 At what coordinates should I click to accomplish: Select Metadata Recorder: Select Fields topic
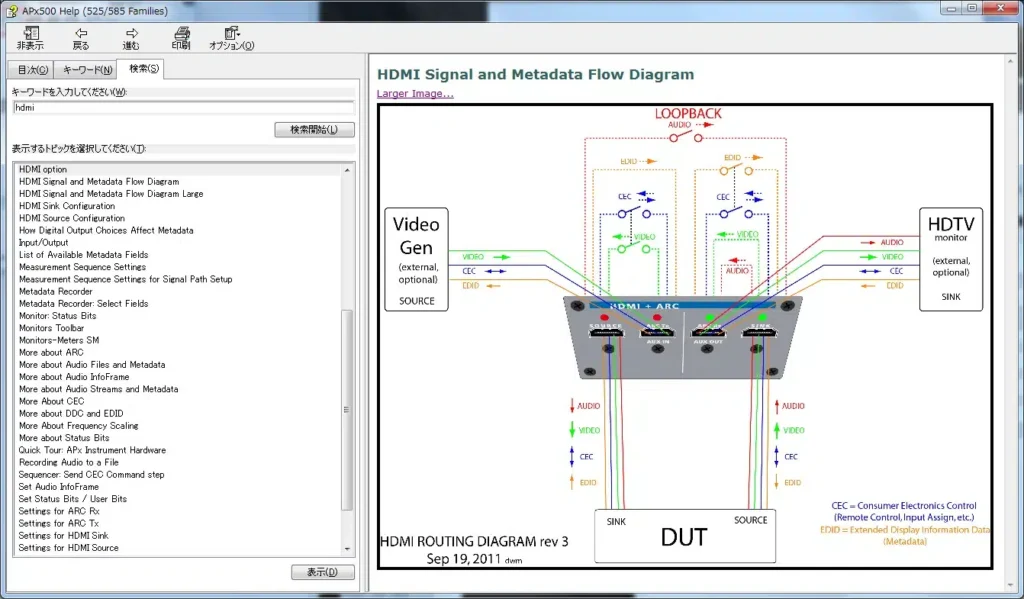84,303
